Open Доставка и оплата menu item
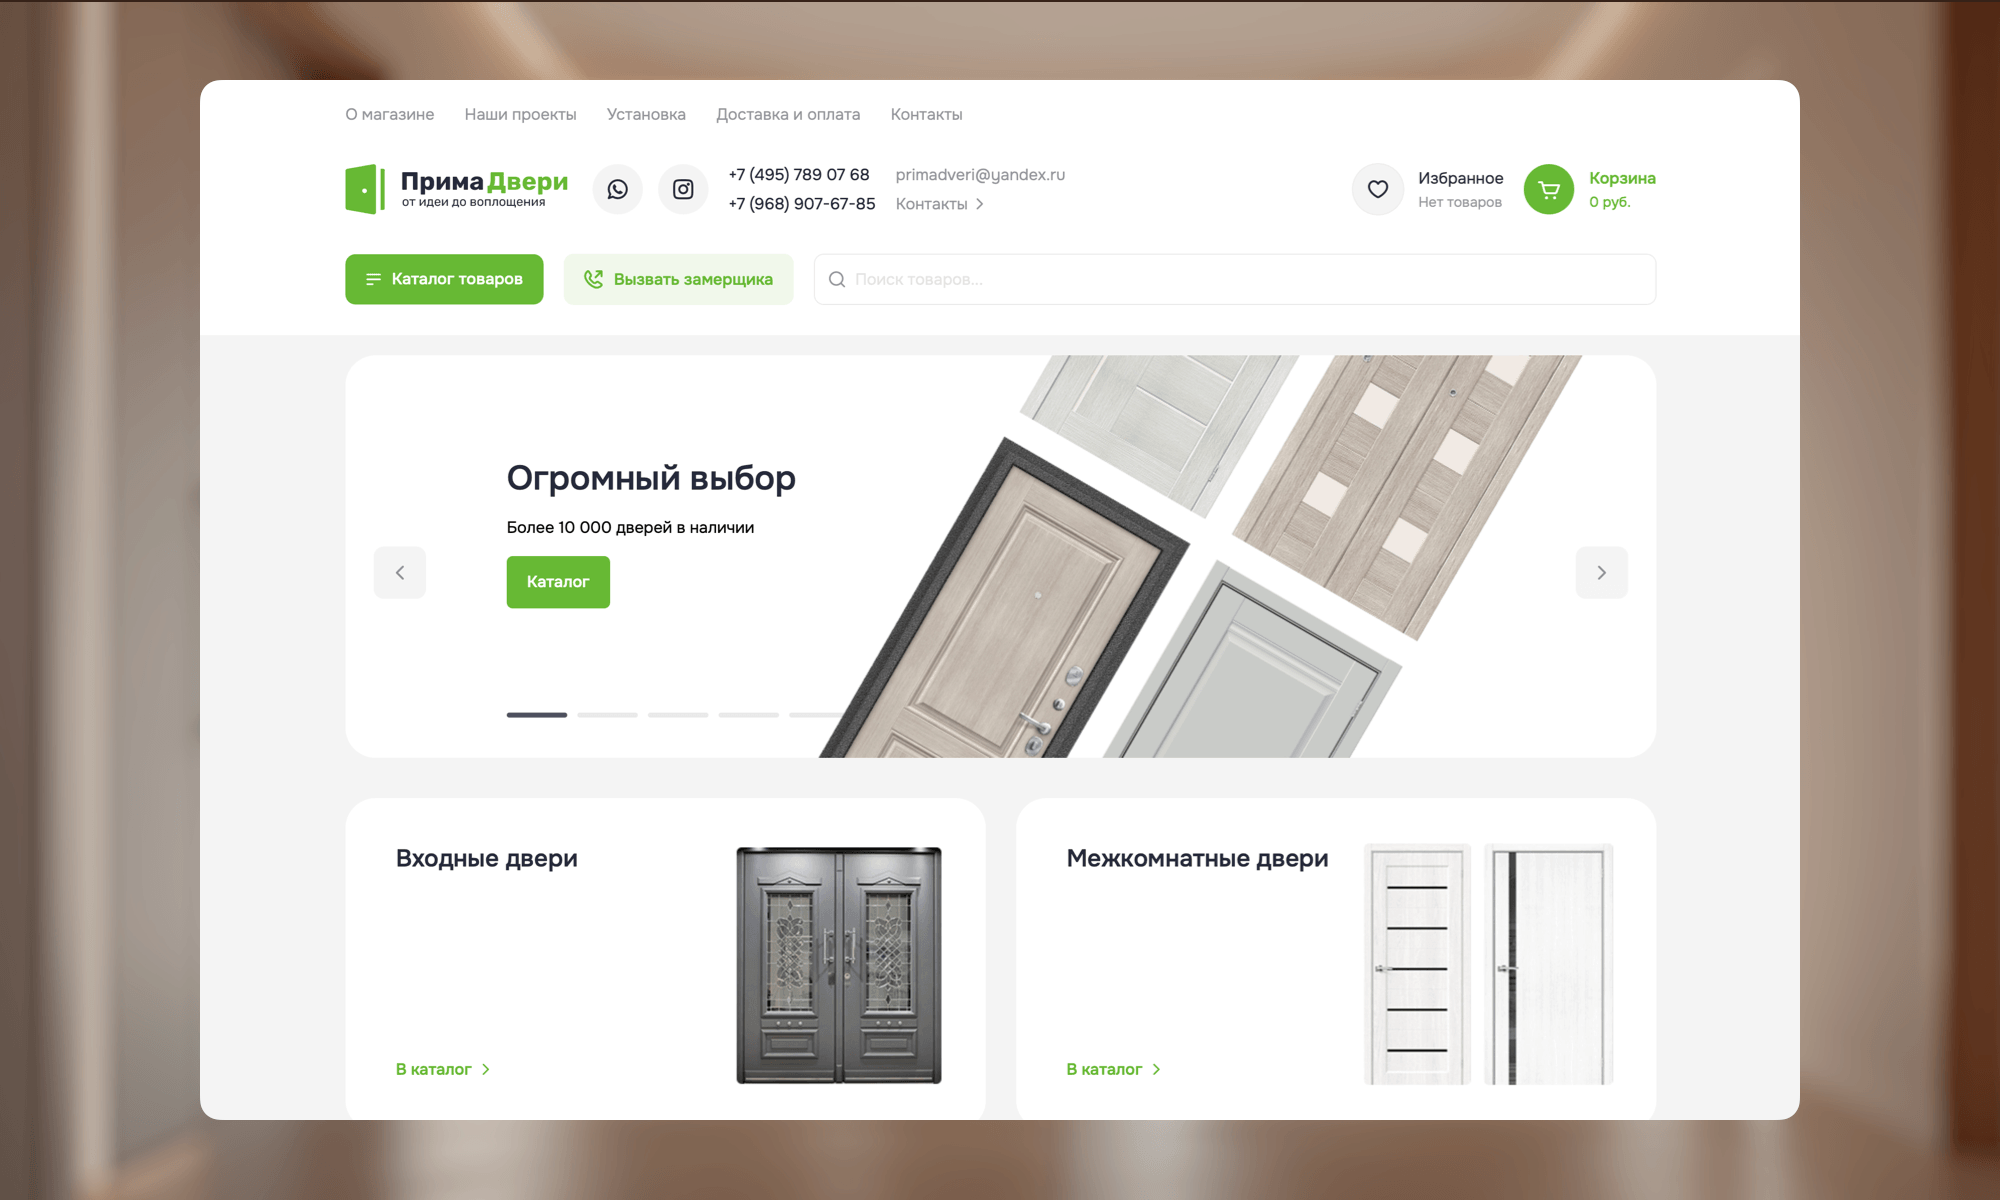Image resolution: width=2000 pixels, height=1200 pixels. tap(788, 114)
